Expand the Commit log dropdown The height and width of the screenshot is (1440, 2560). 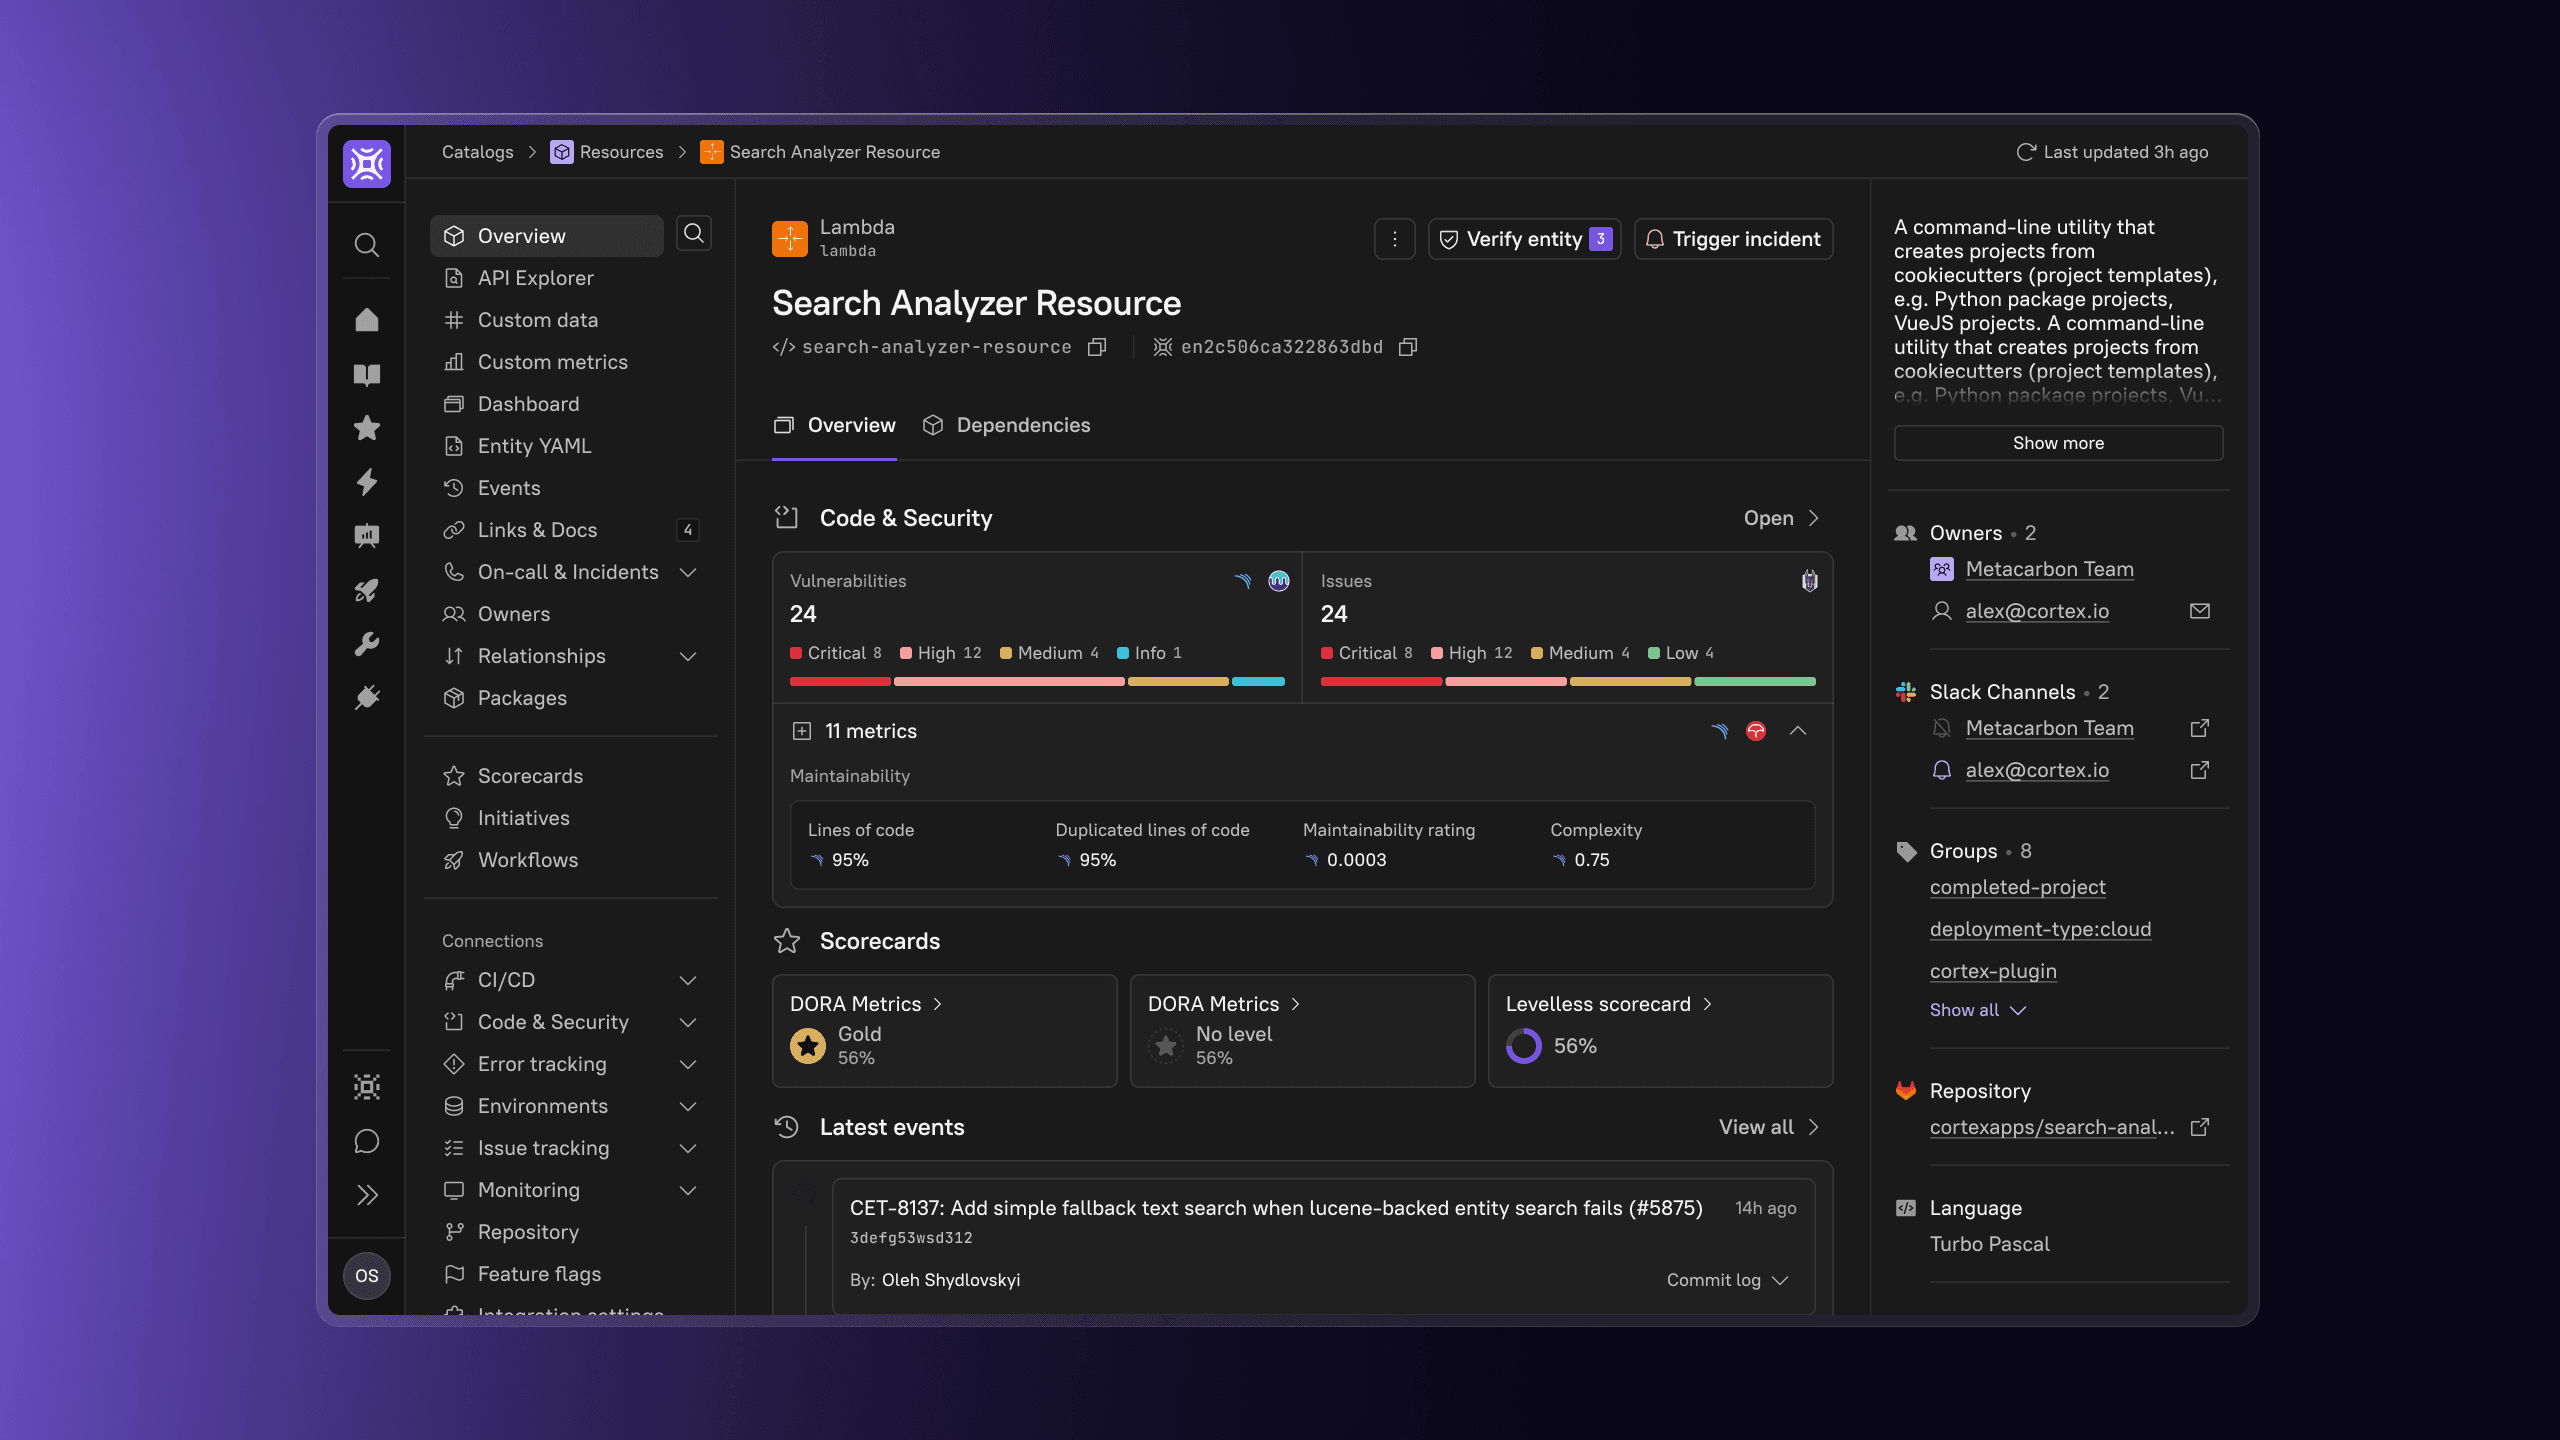(x=1727, y=1280)
